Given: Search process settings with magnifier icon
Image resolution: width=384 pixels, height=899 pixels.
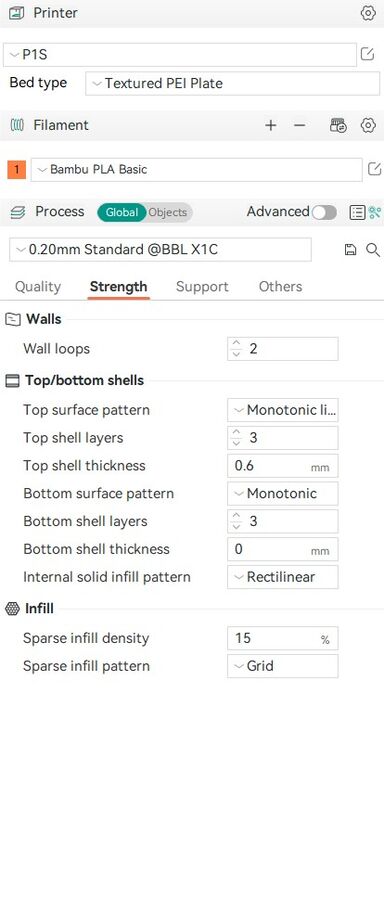Looking at the screenshot, I should coord(373,249).
